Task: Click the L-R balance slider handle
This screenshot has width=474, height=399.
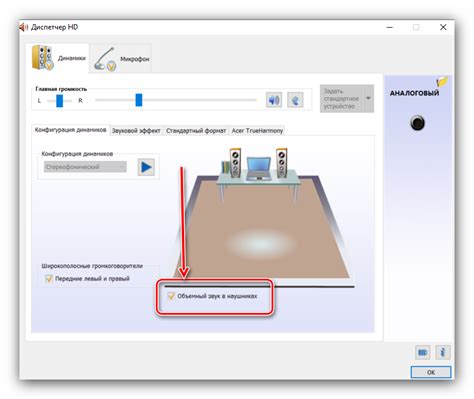Action: 60,100
